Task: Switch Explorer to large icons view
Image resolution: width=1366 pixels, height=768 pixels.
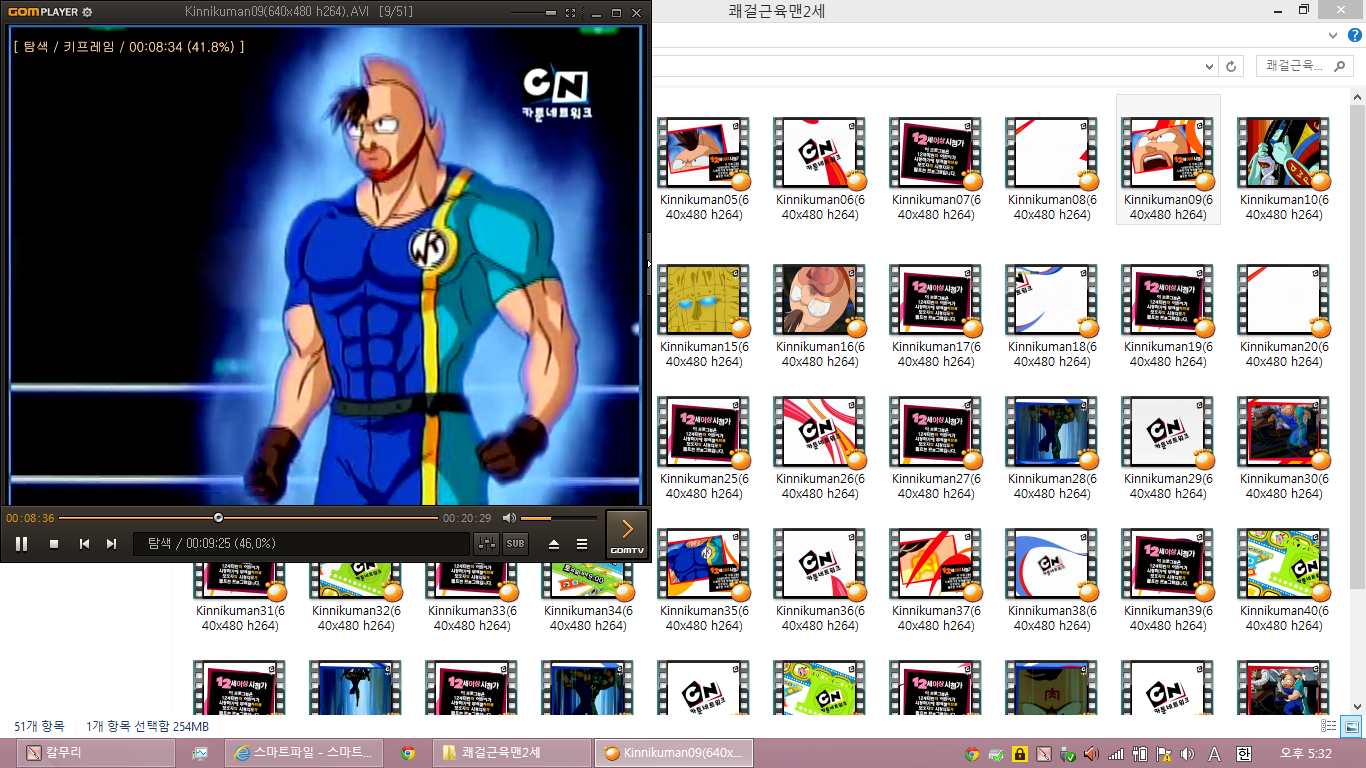Action: pyautogui.click(x=1351, y=727)
